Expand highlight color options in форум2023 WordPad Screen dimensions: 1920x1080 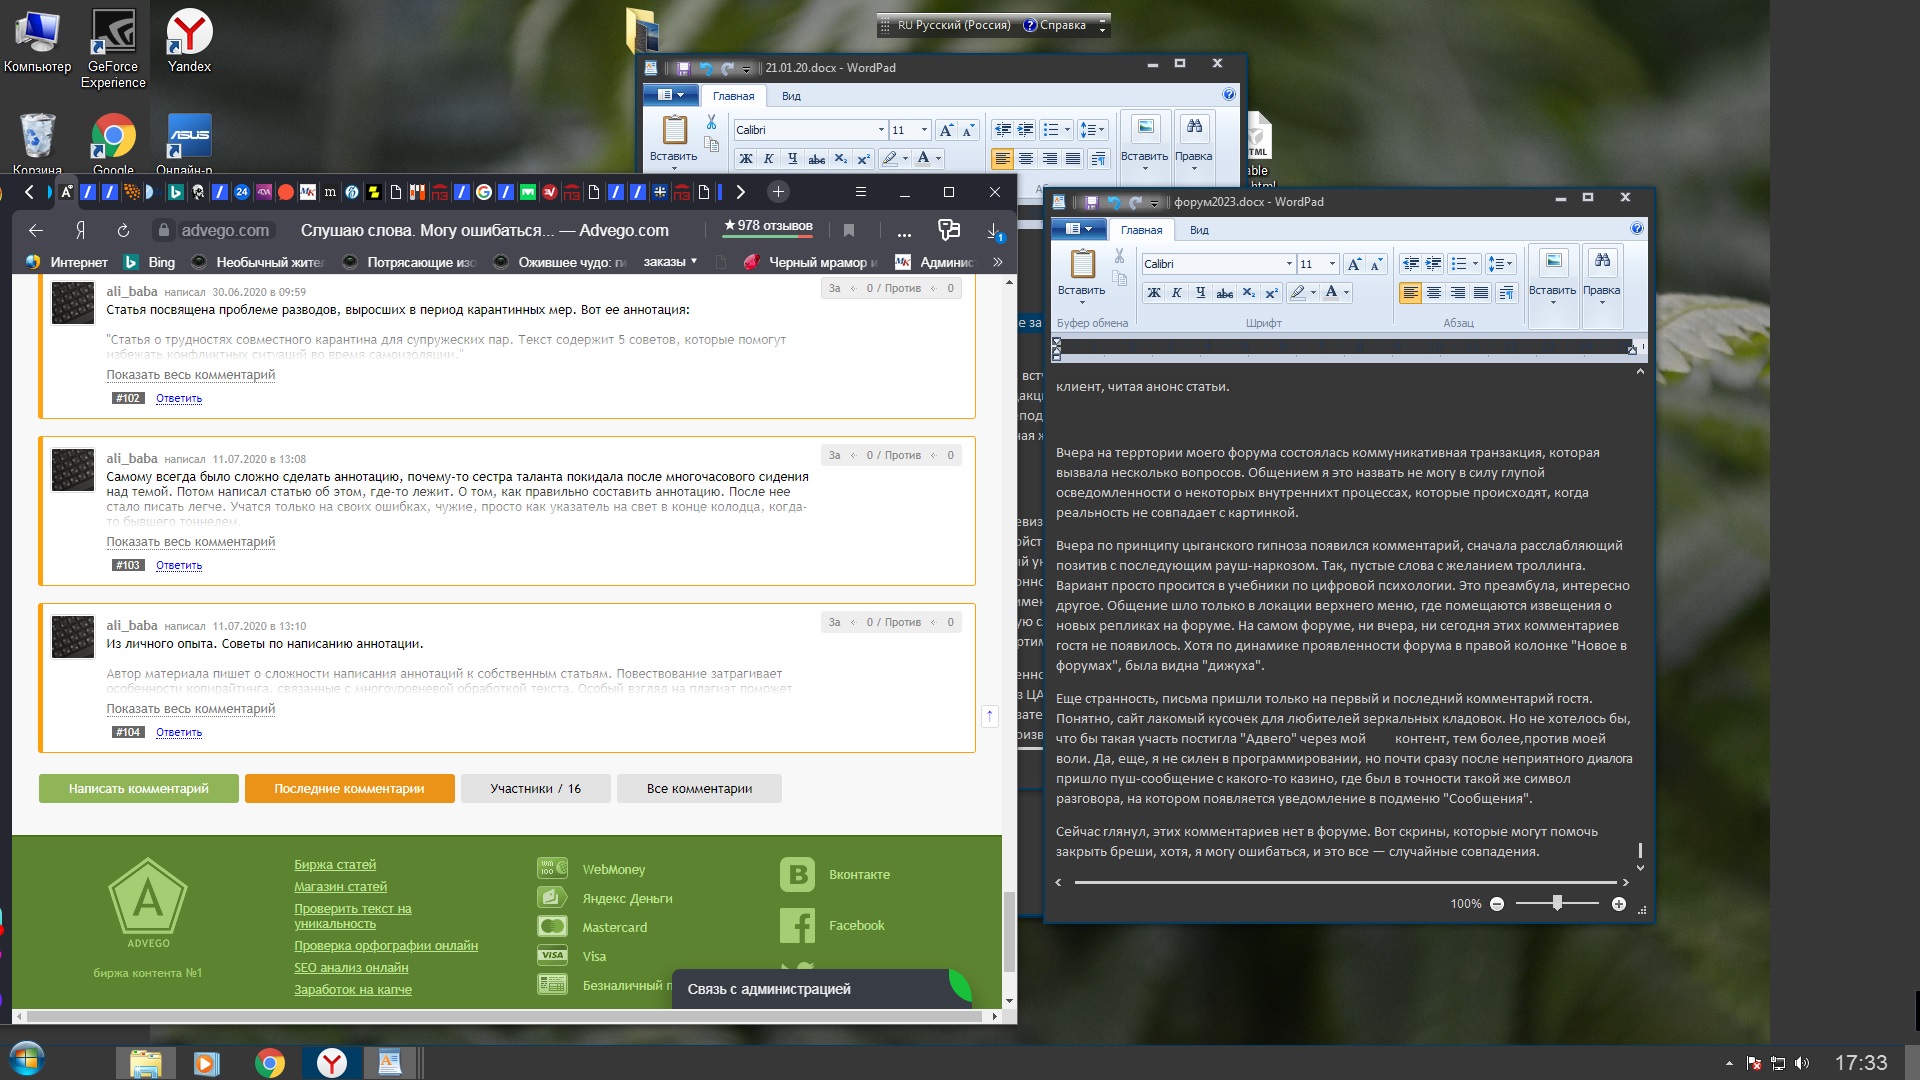1313,293
